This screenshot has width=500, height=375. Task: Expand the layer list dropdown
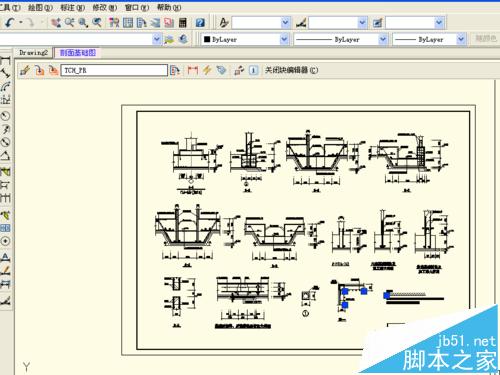[x=156, y=39]
